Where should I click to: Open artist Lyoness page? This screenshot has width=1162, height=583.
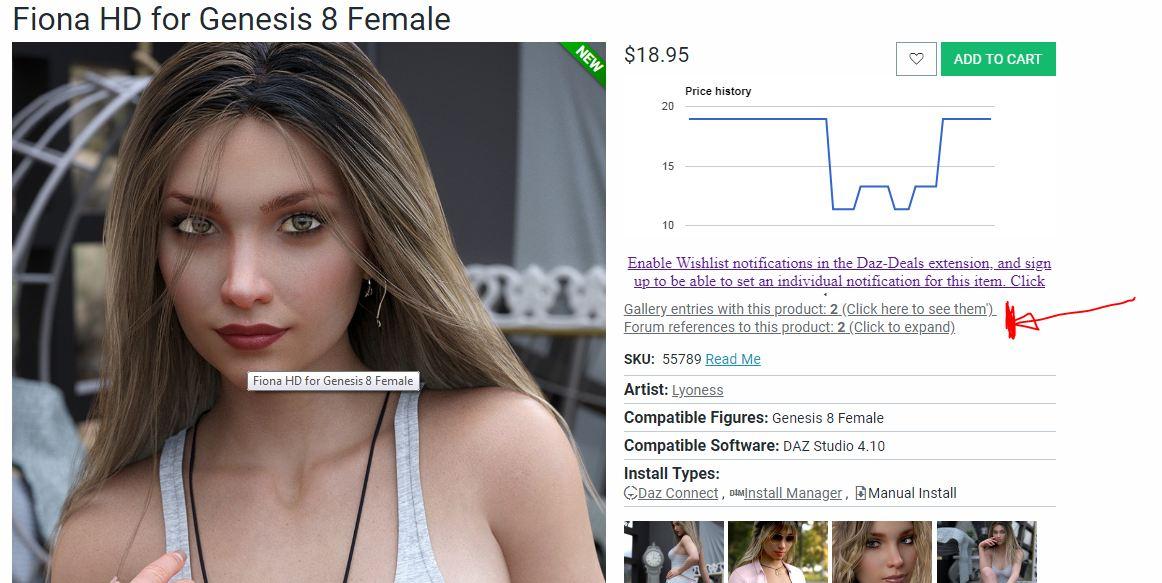[x=697, y=390]
